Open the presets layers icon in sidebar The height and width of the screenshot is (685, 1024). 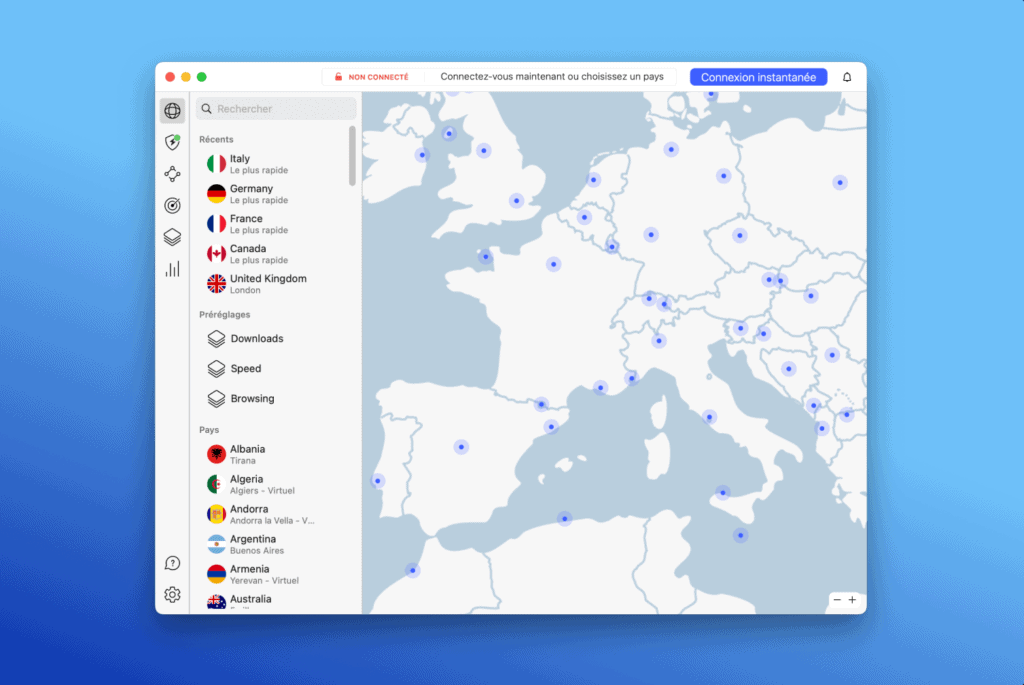(172, 237)
